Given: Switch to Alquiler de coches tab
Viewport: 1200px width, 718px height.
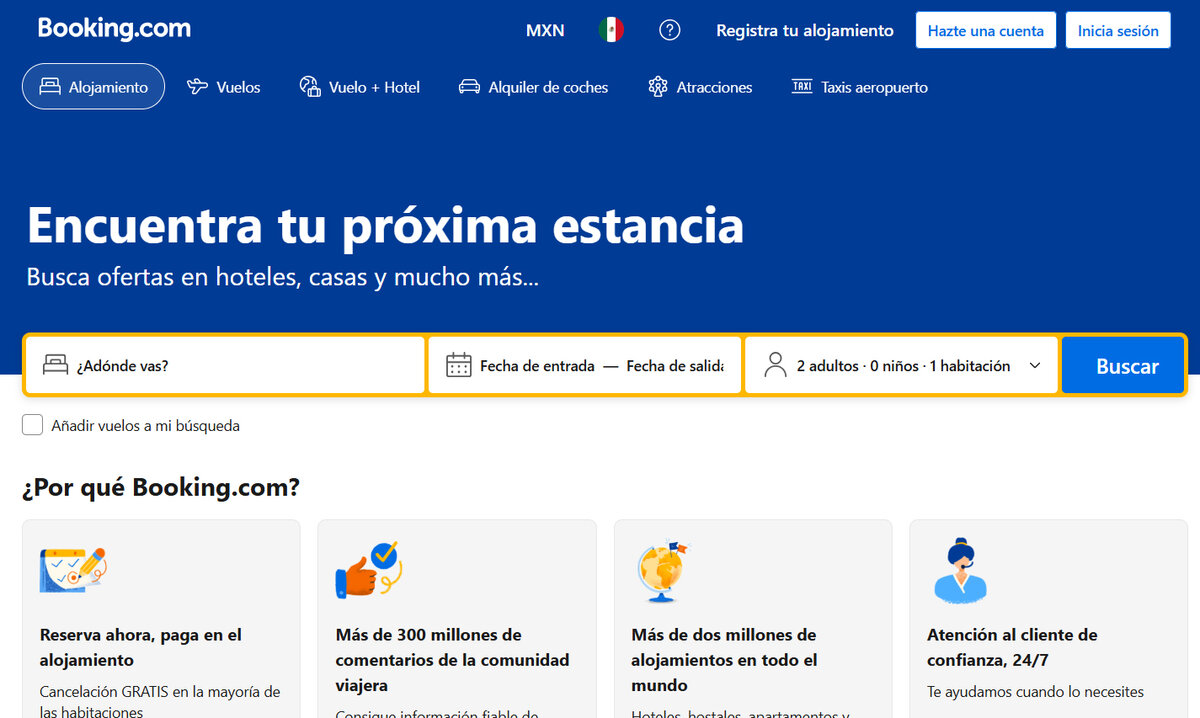Looking at the screenshot, I should [533, 87].
